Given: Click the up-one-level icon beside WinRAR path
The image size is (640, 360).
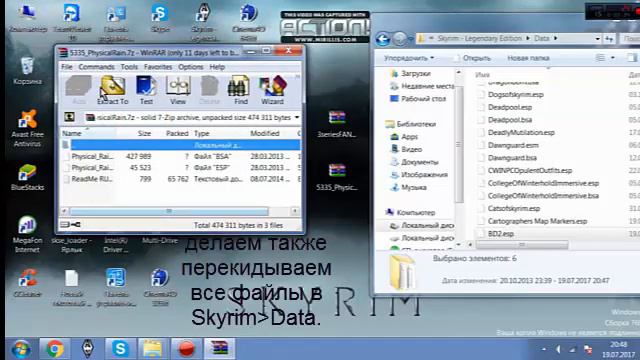Looking at the screenshot, I should 69,118.
